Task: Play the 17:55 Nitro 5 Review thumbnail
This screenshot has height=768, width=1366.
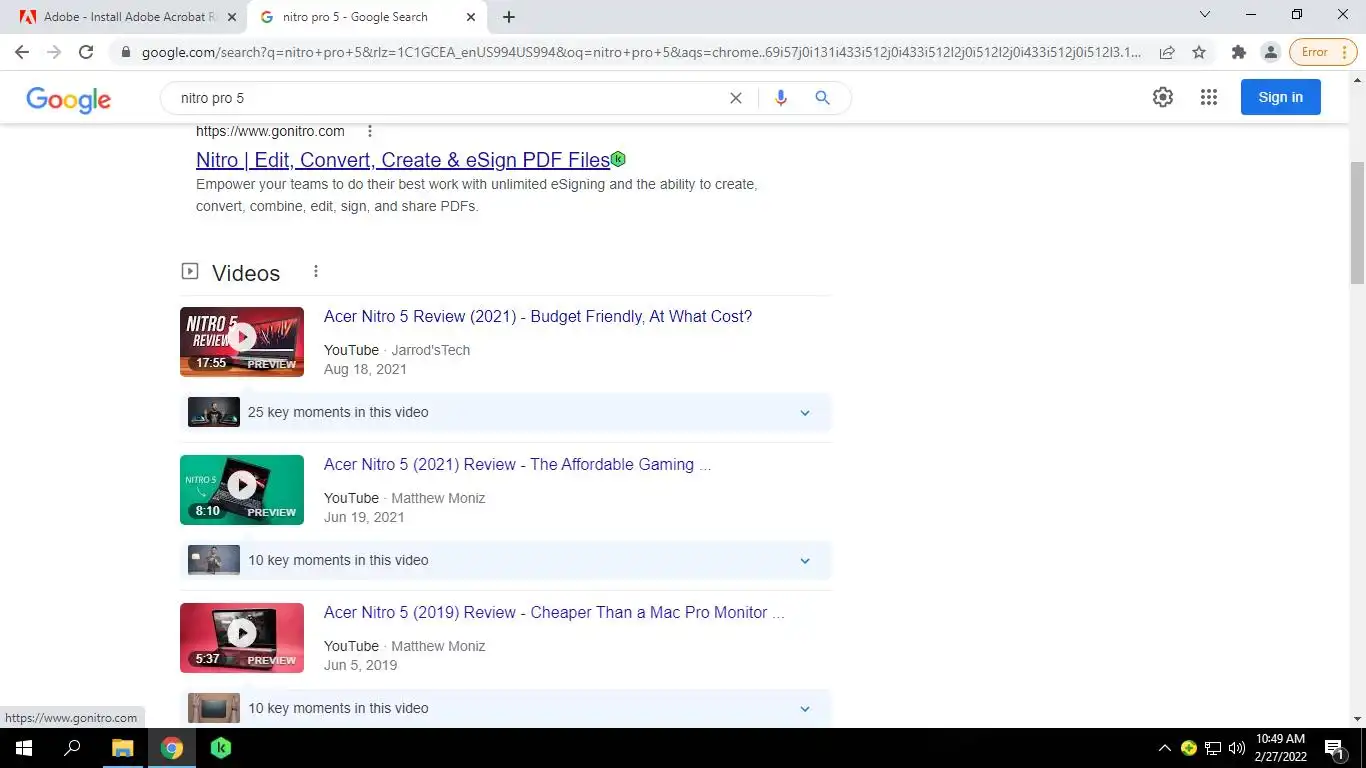Action: [x=242, y=342]
